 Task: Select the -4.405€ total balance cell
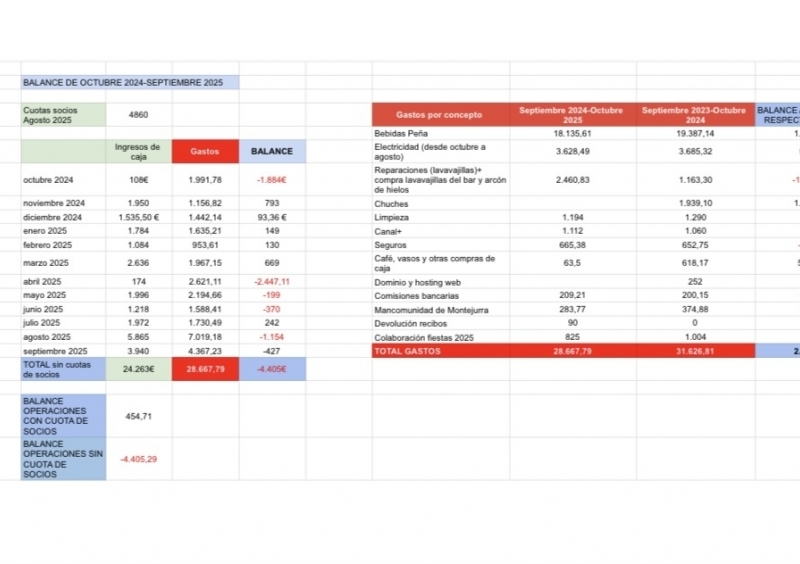(x=272, y=369)
